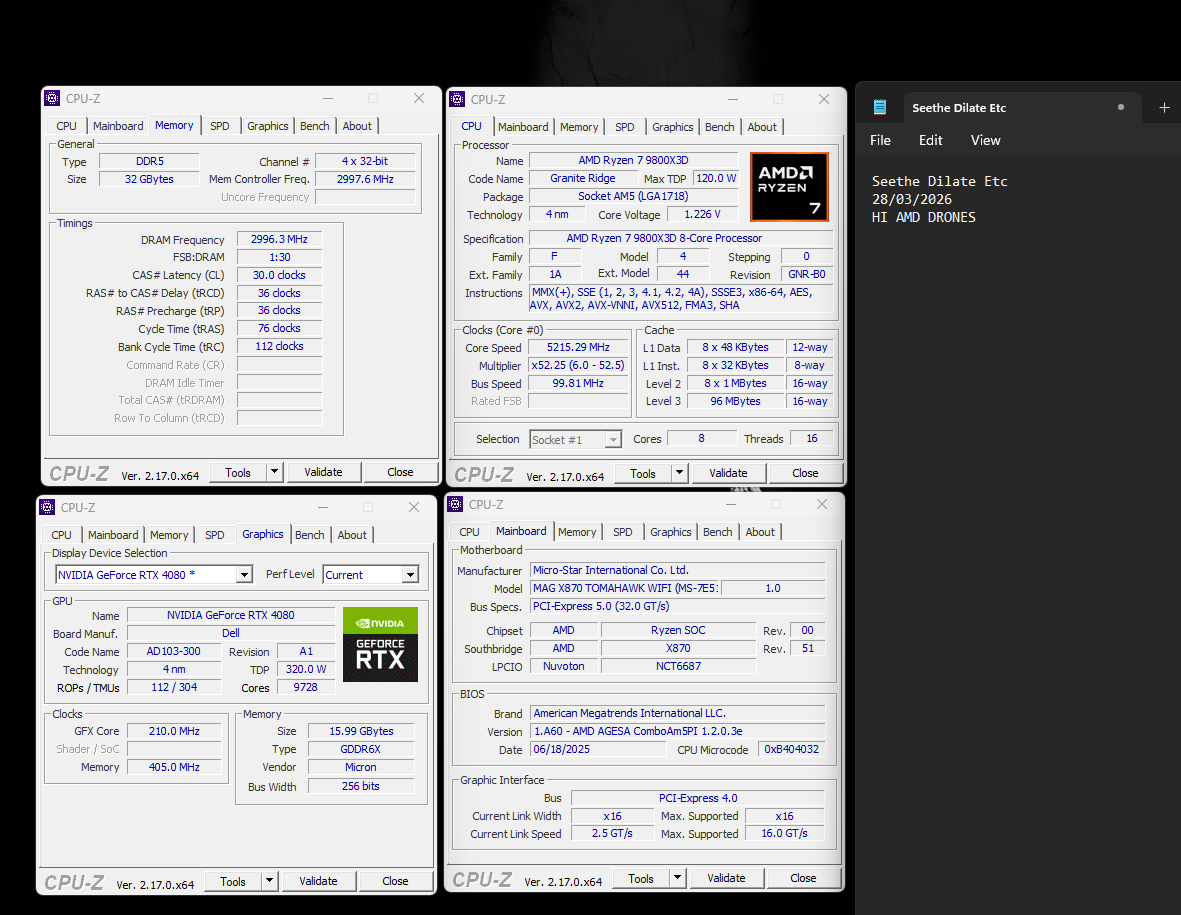Click the Board Manuf. Dell field
This screenshot has width=1181, height=915.
[x=231, y=633]
